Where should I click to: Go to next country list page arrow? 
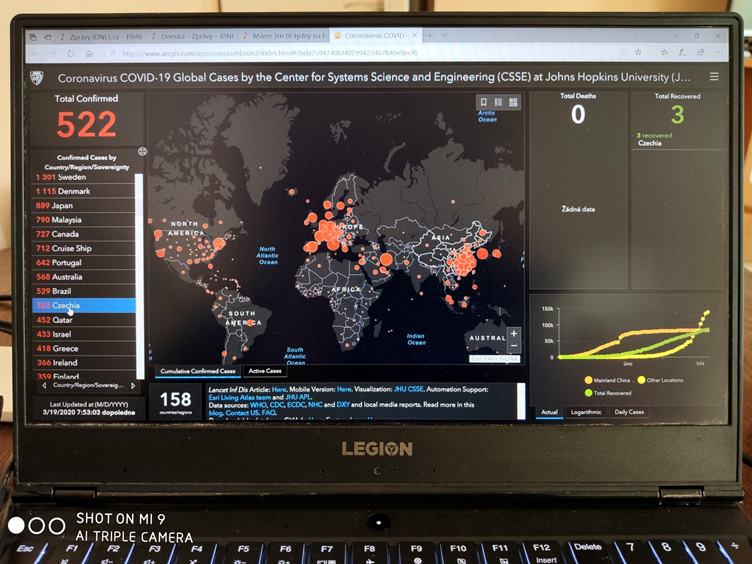pyautogui.click(x=133, y=386)
